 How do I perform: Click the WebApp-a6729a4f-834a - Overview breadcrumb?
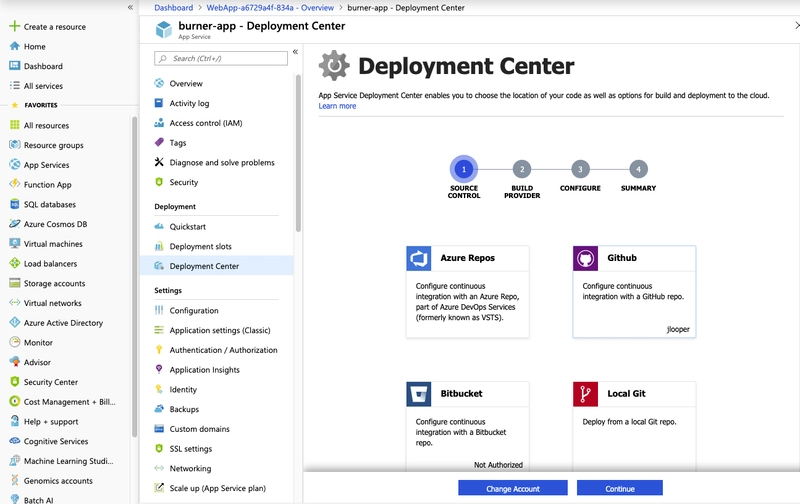tap(270, 8)
